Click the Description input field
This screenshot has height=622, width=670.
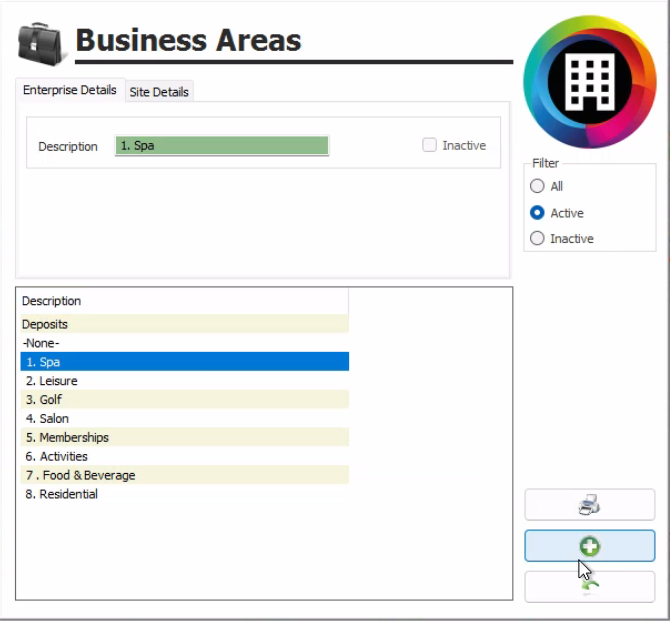(x=222, y=146)
